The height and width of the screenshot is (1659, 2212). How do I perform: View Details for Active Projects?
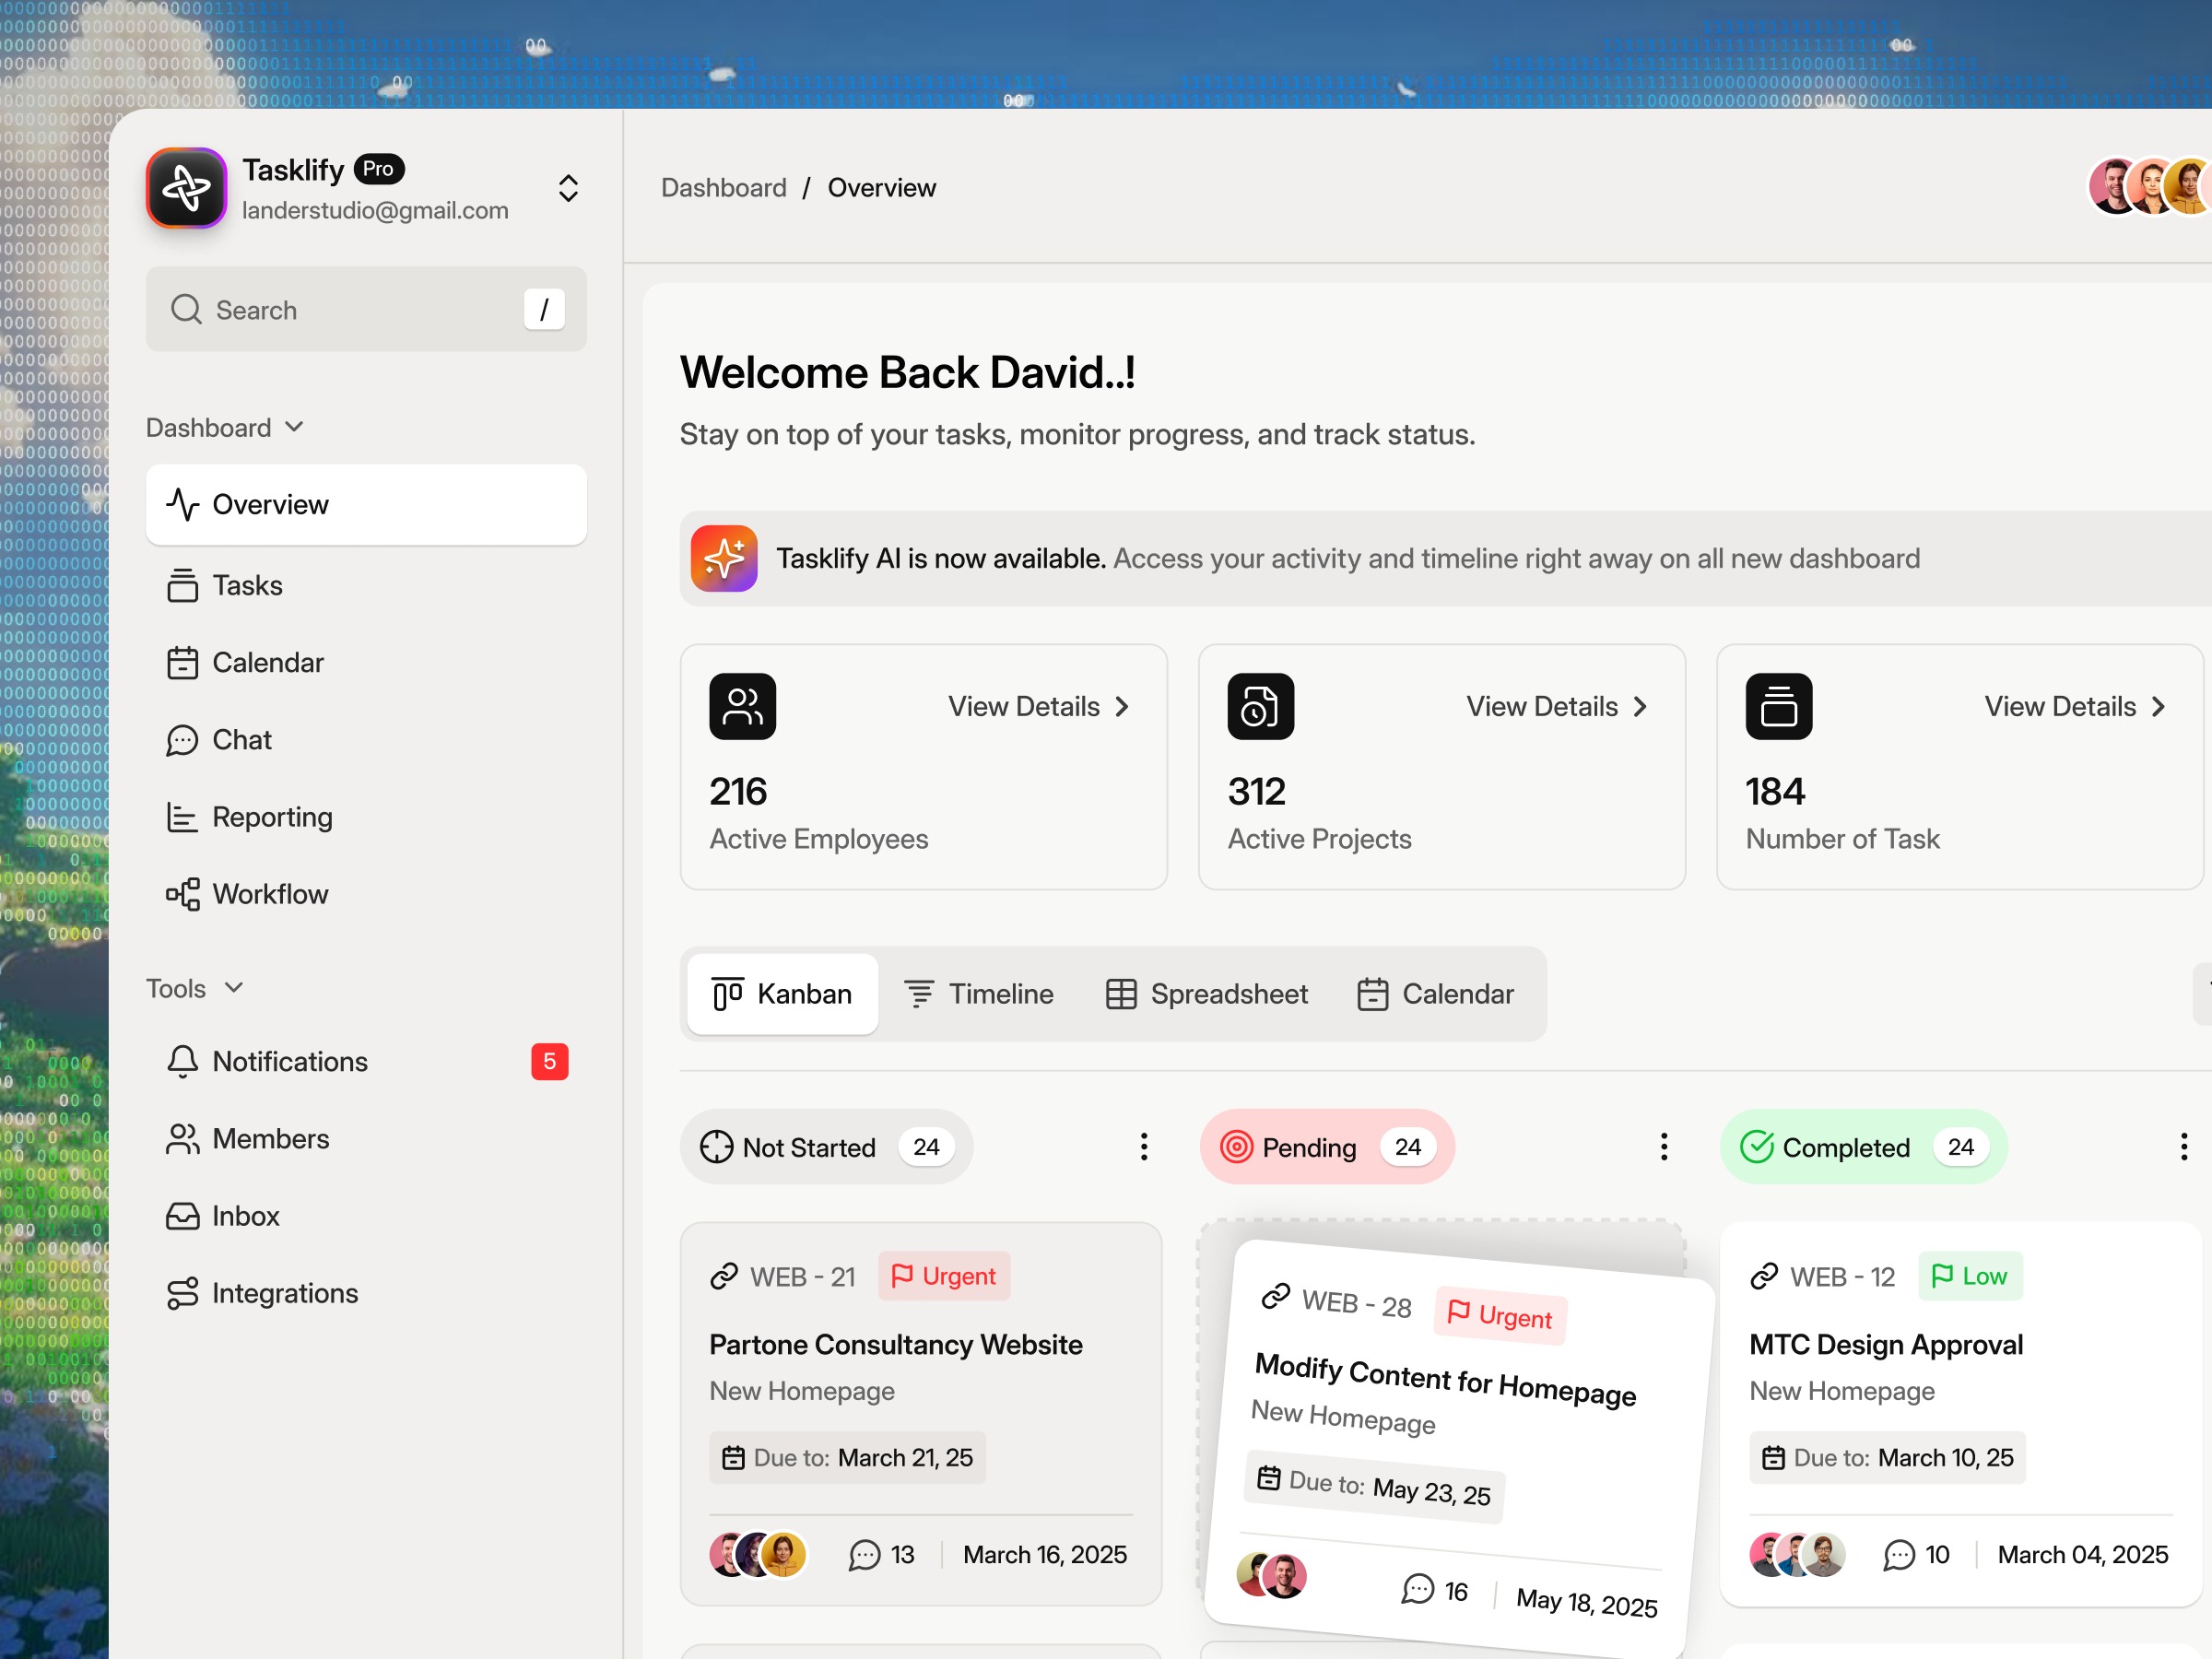pos(1557,706)
